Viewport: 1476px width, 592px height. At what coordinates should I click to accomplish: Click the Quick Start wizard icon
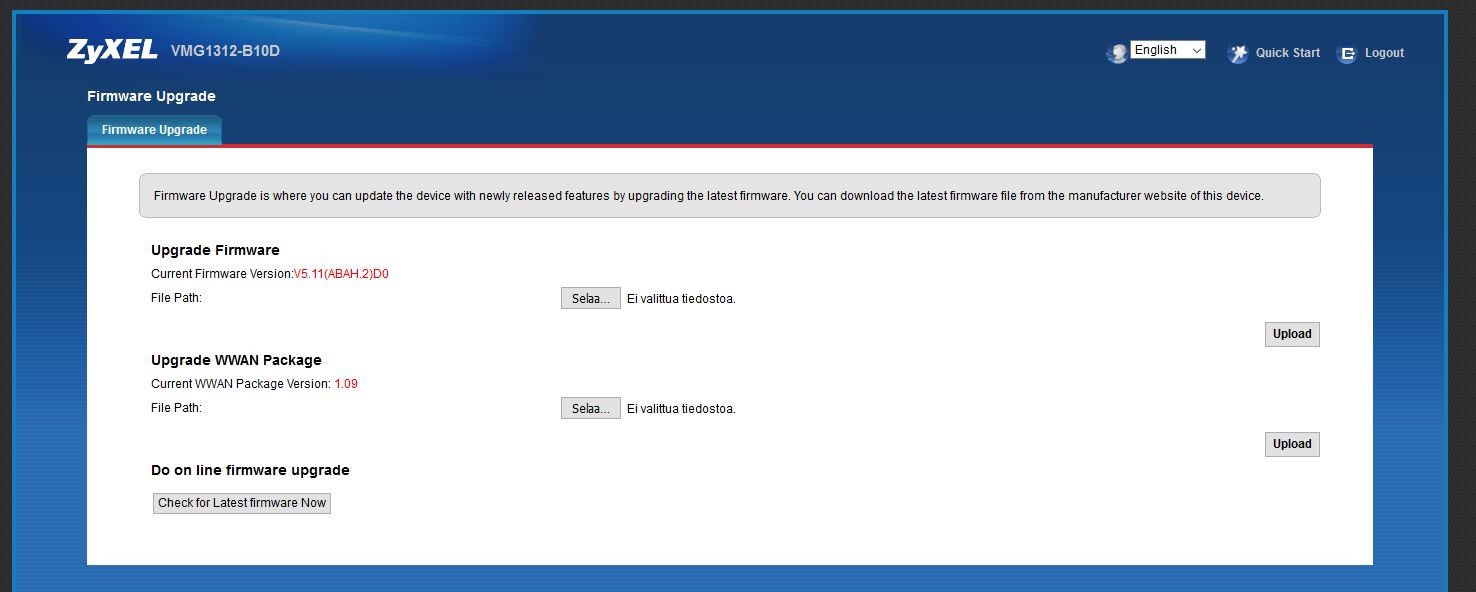point(1238,53)
